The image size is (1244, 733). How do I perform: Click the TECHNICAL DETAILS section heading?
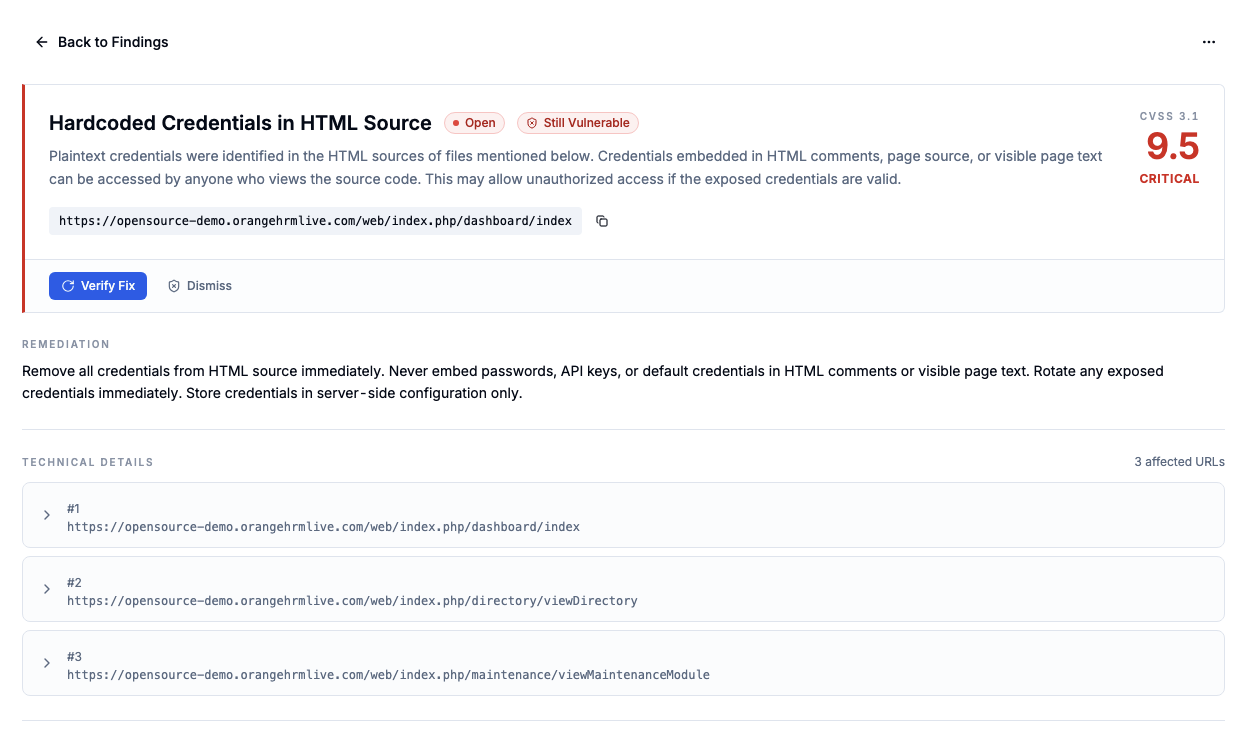click(88, 462)
